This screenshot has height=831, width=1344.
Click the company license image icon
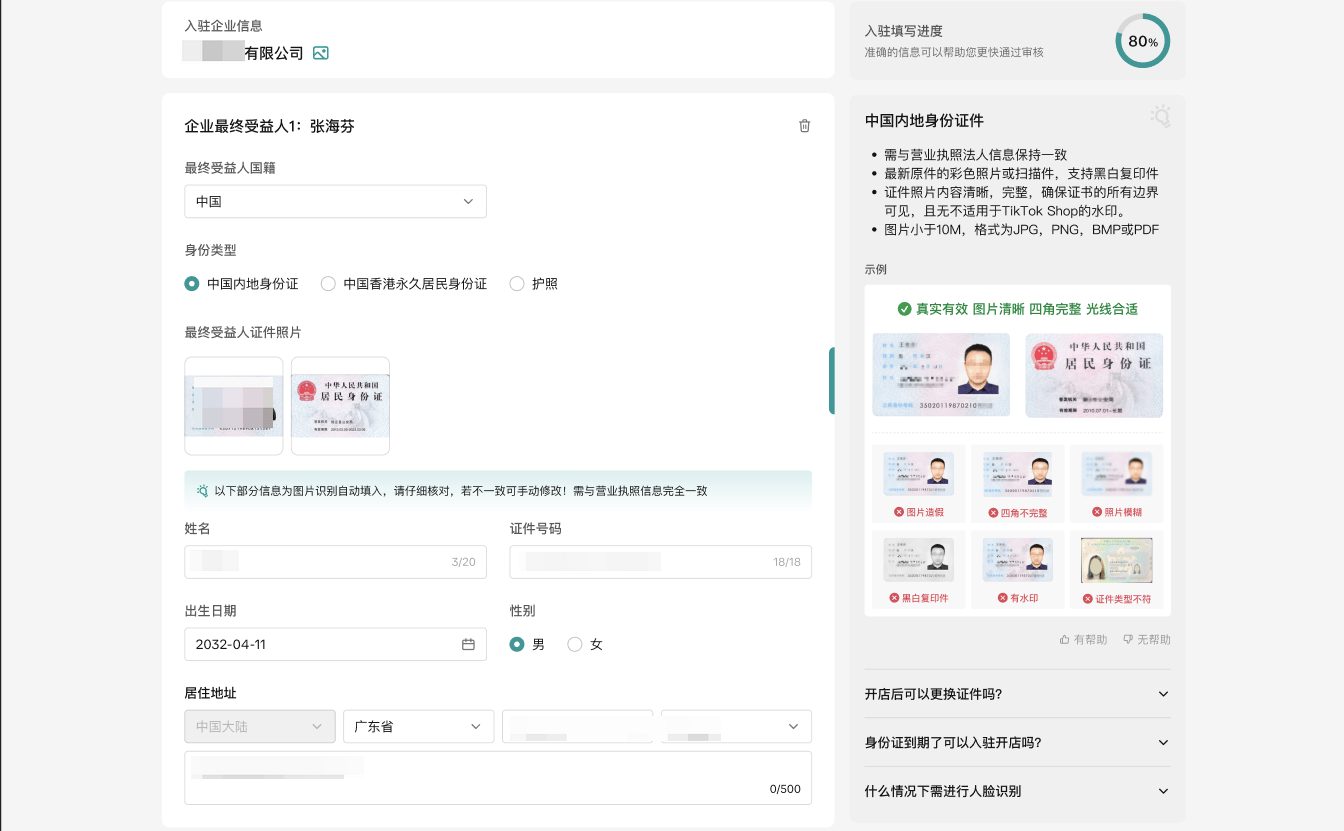[320, 53]
